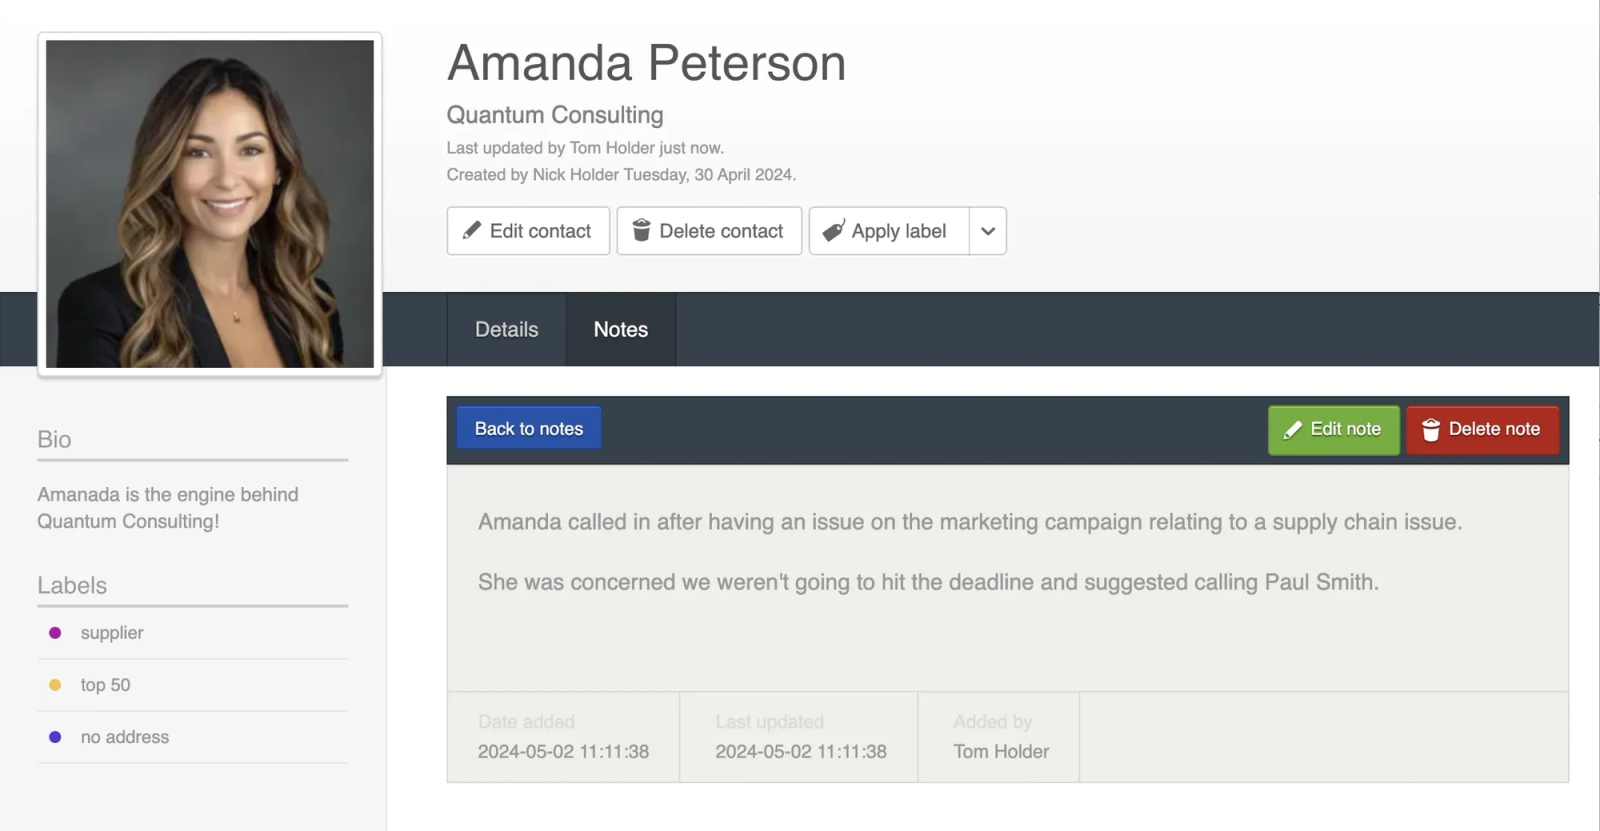Click the blue dot beside no address
Screen dimensions: 1600x831
point(53,736)
